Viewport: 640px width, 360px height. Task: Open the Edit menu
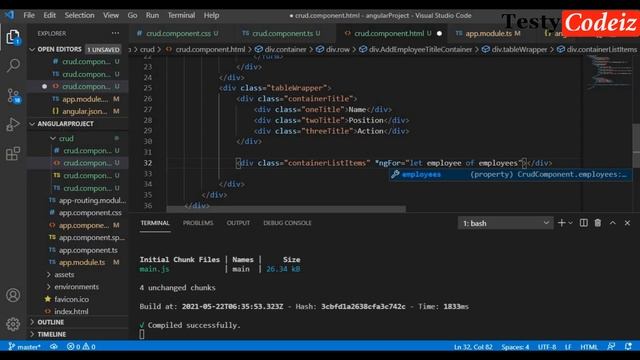(x=49, y=15)
